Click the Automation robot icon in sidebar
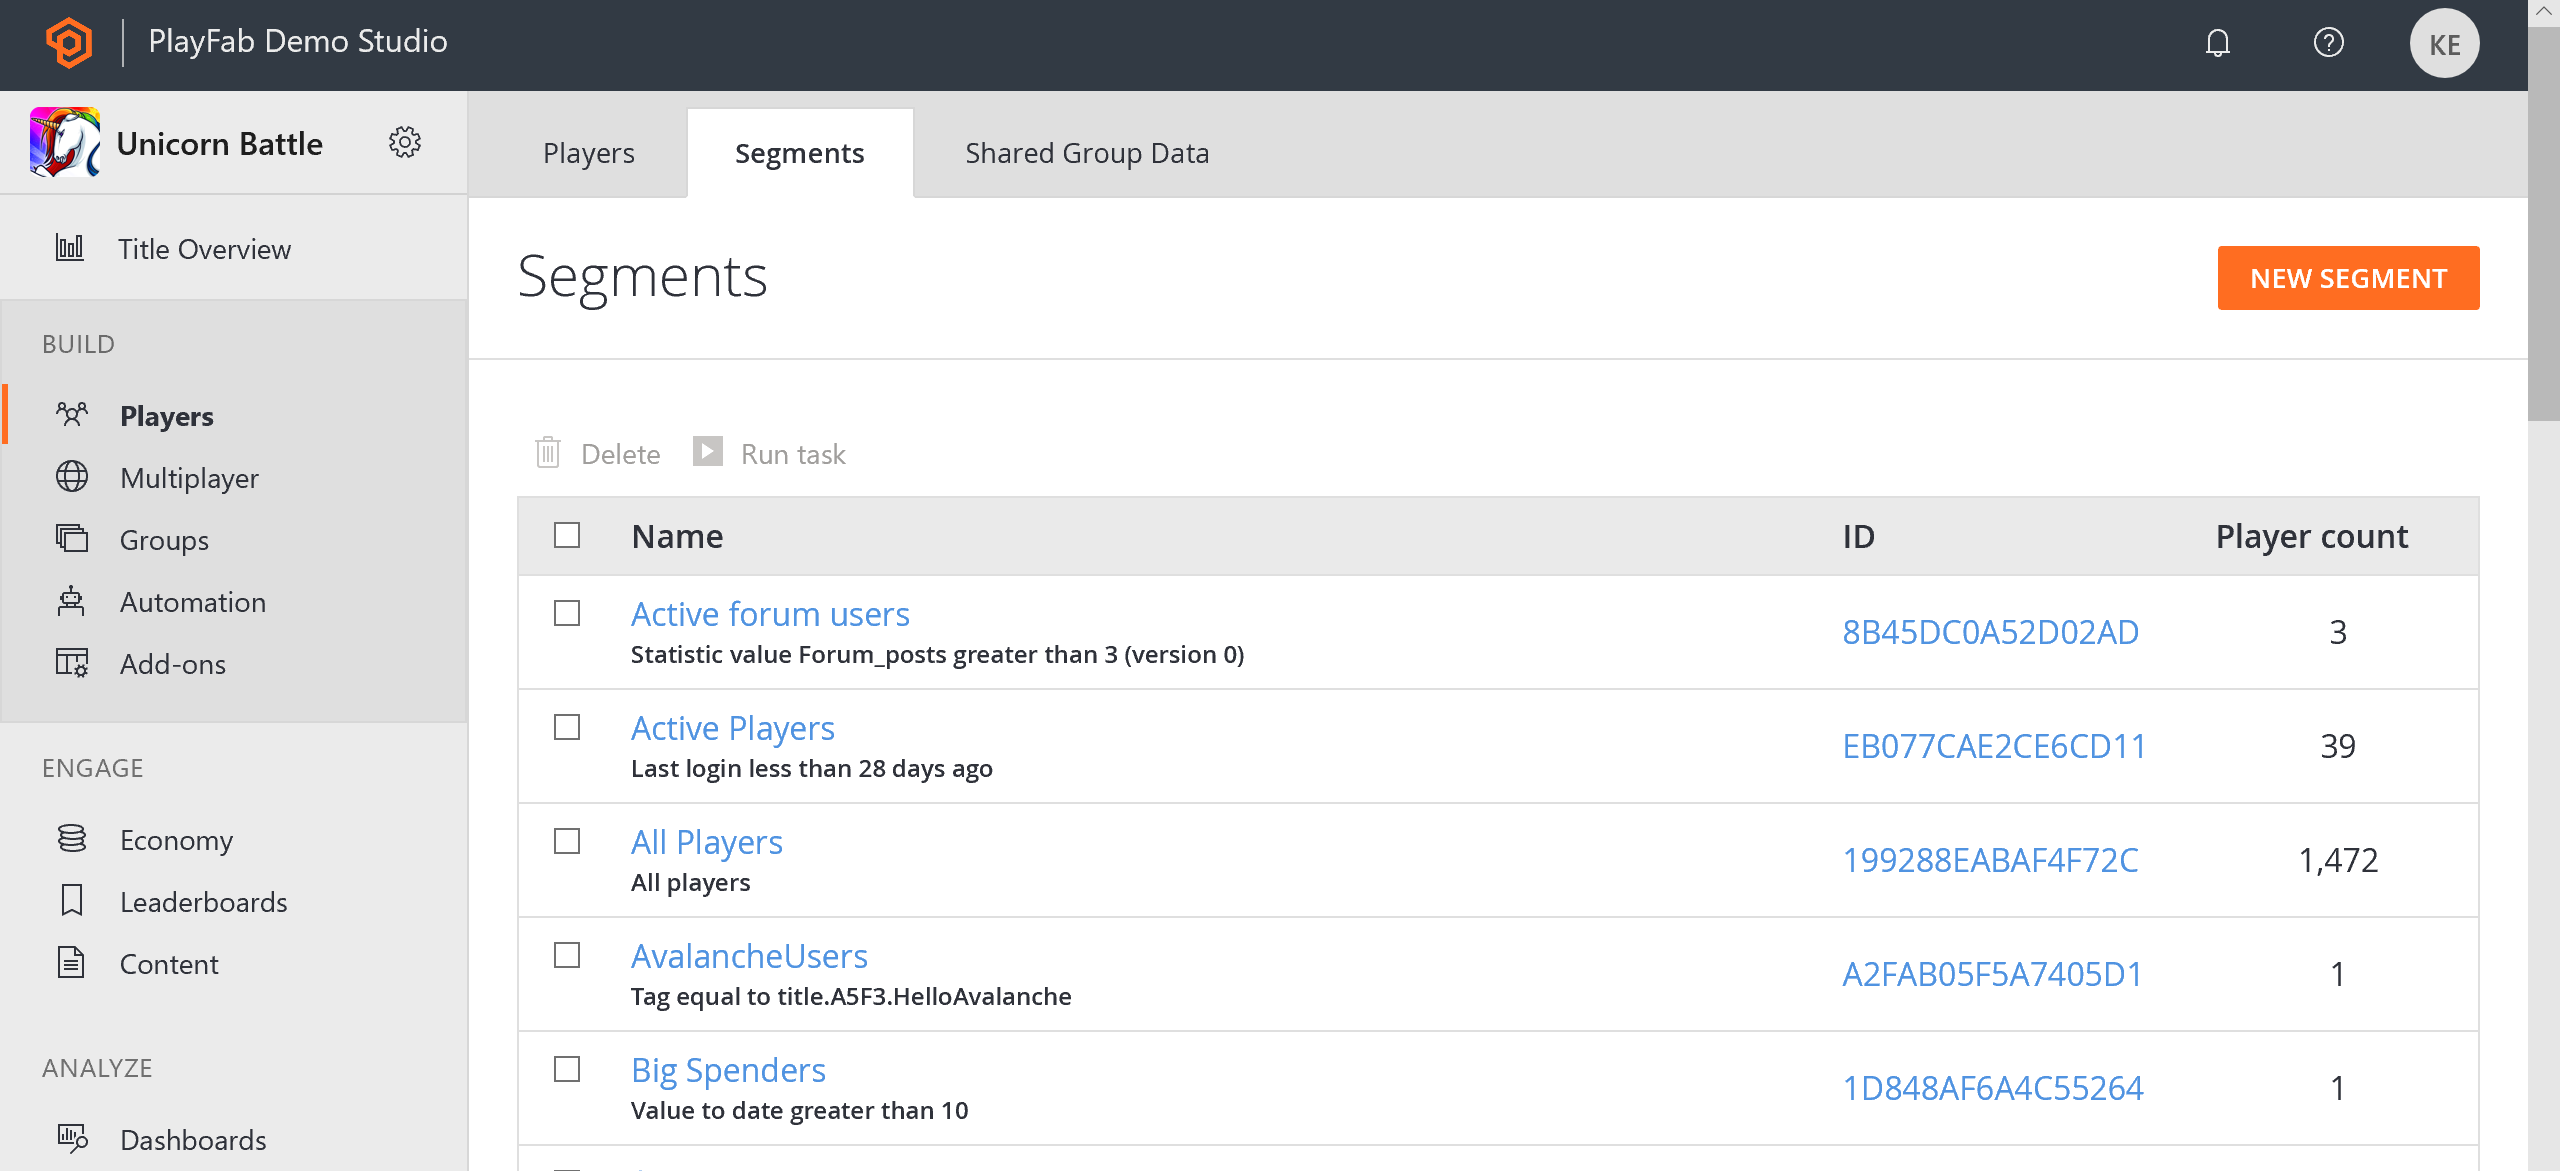 click(70, 601)
